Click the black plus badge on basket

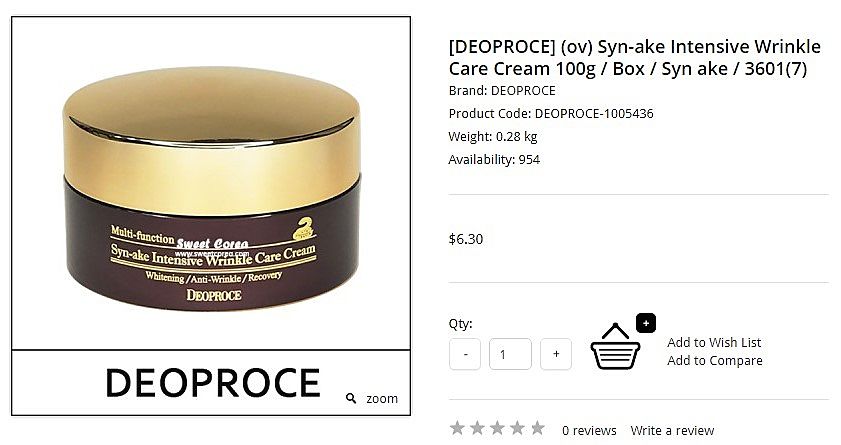(x=646, y=323)
